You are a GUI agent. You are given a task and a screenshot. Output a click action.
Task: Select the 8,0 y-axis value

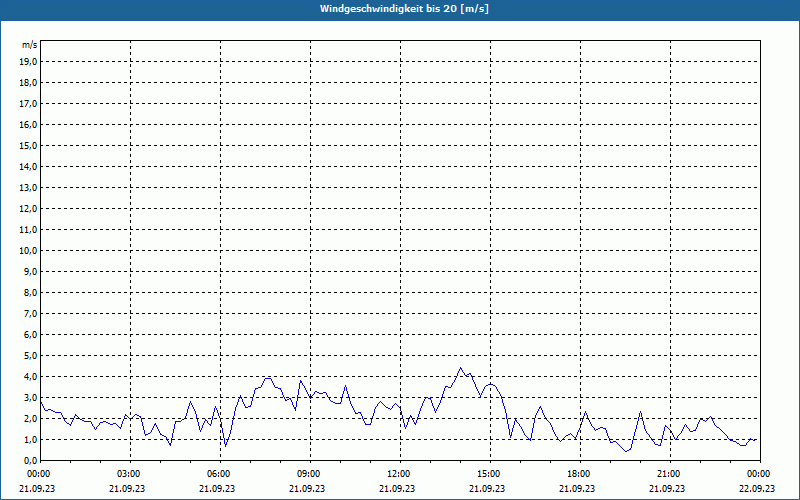pos(30,292)
